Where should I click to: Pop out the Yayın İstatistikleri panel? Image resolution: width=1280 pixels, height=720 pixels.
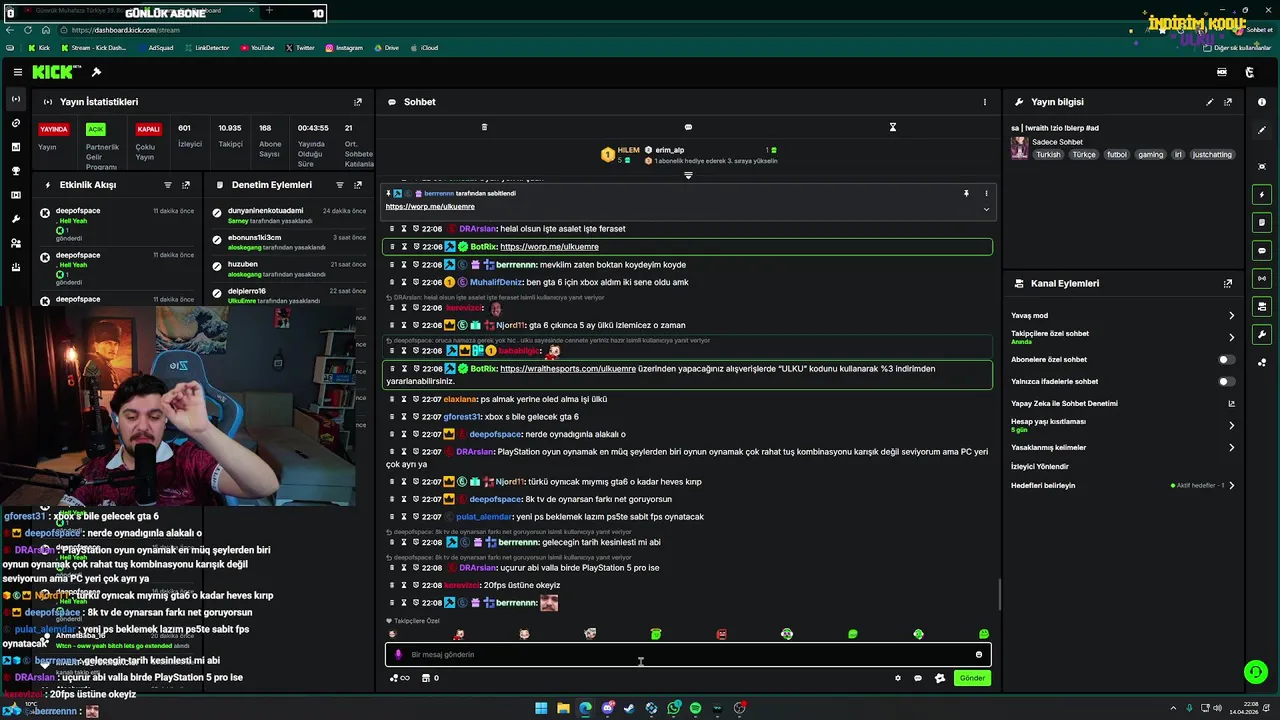[x=358, y=102]
